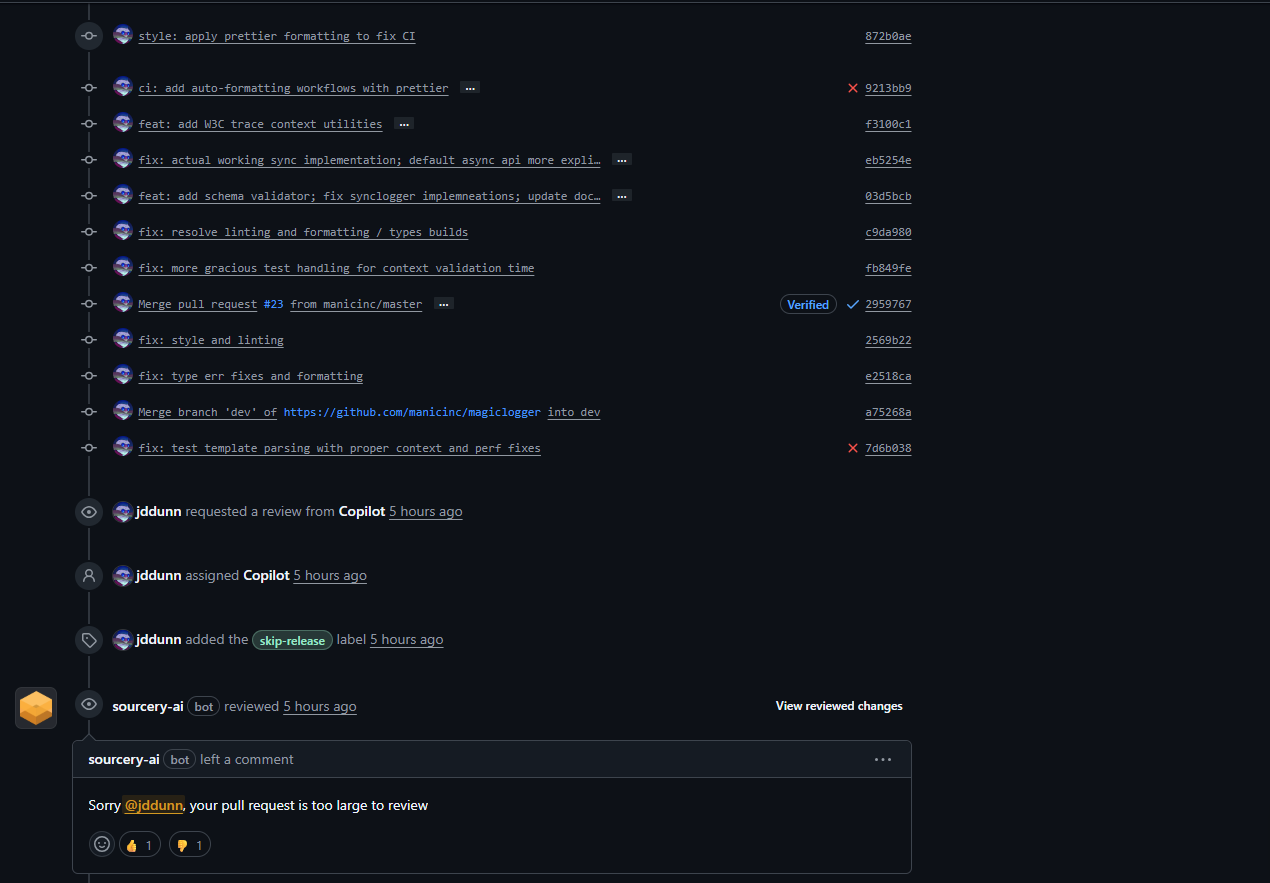Viewport: 1270px width, 883px height.
Task: Click commit hash 2959767
Action: pyautogui.click(x=888, y=304)
